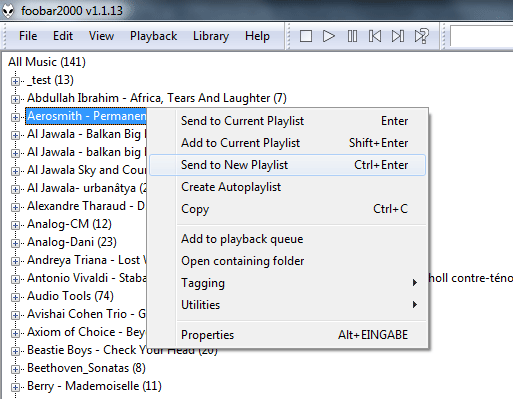Select the Alexandre Tharaud item
This screenshot has height=399, width=513.
click(86, 206)
